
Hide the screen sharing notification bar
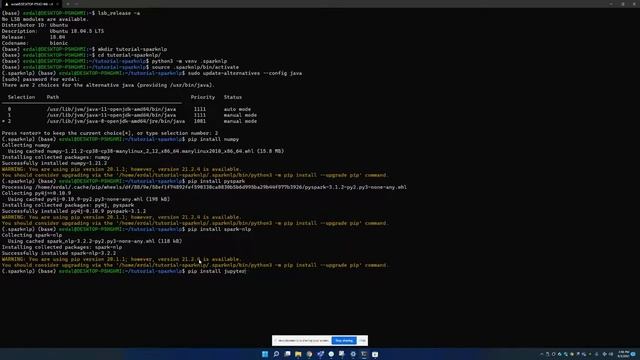point(362,340)
